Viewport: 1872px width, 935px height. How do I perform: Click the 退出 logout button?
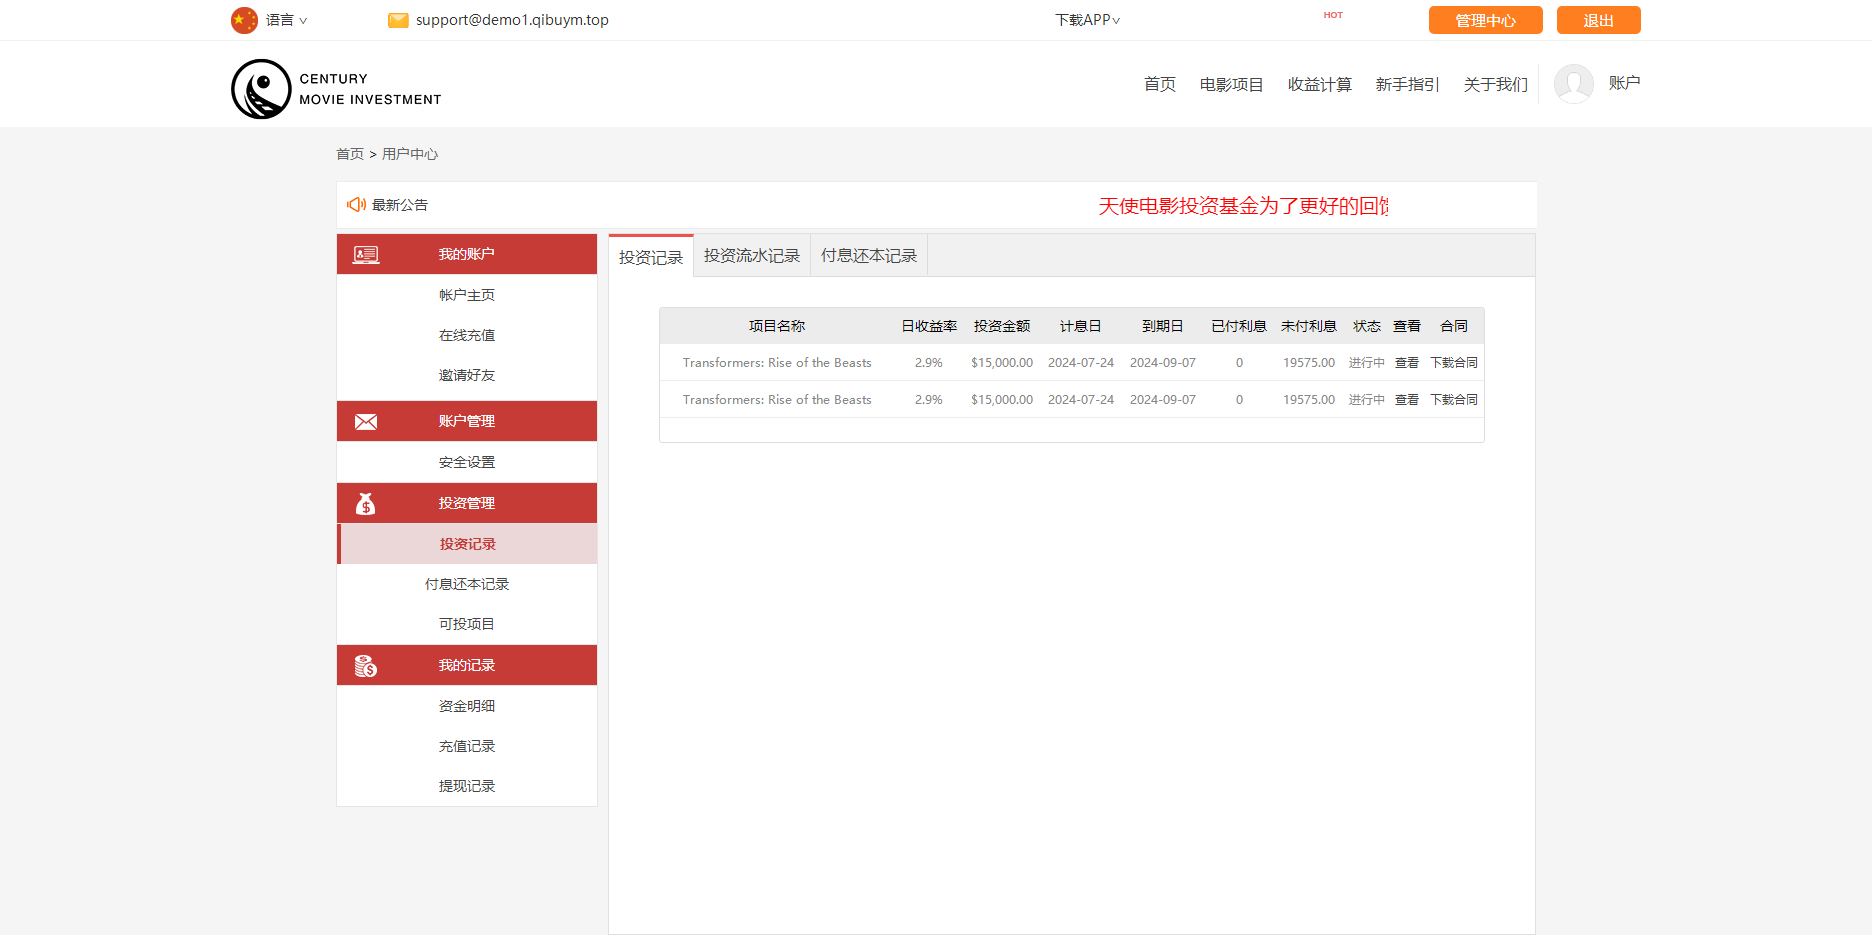pyautogui.click(x=1598, y=20)
